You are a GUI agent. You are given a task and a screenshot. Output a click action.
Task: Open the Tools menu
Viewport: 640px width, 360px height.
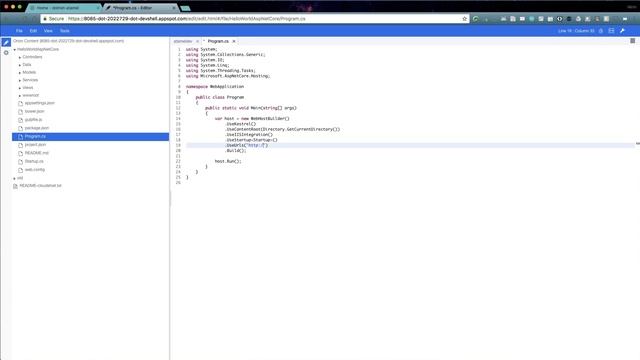click(64, 31)
